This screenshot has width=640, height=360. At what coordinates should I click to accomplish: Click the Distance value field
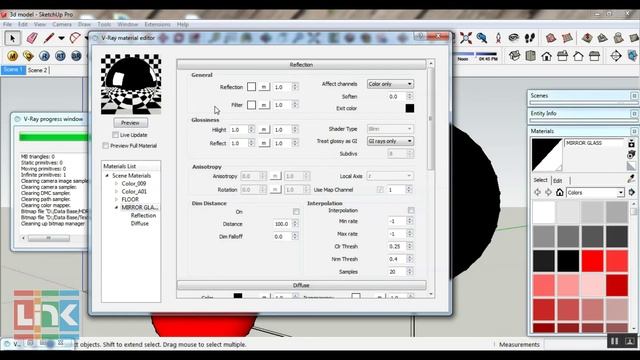pos(282,224)
